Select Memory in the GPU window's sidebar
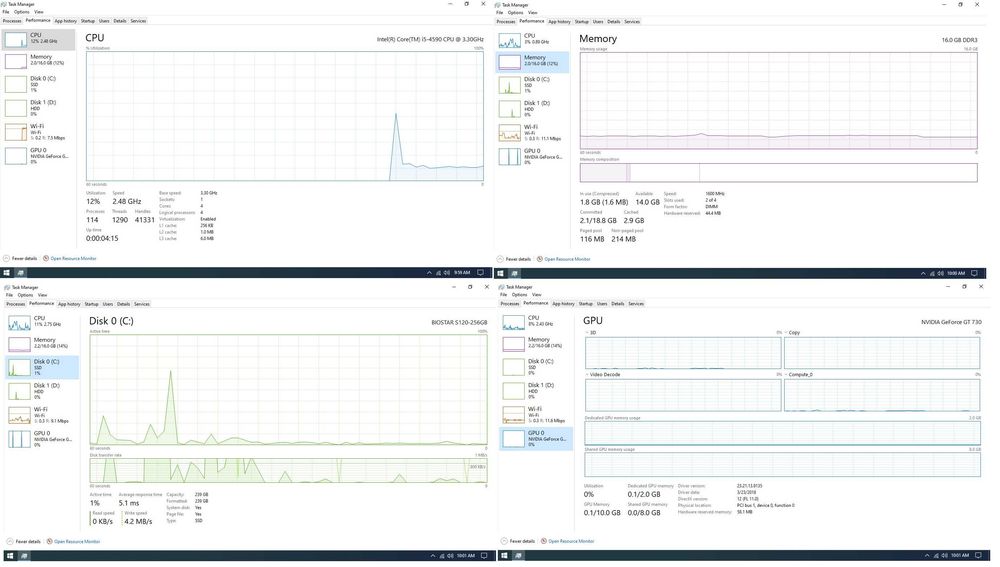Screen dimensions: 1000x567 tap(536, 343)
